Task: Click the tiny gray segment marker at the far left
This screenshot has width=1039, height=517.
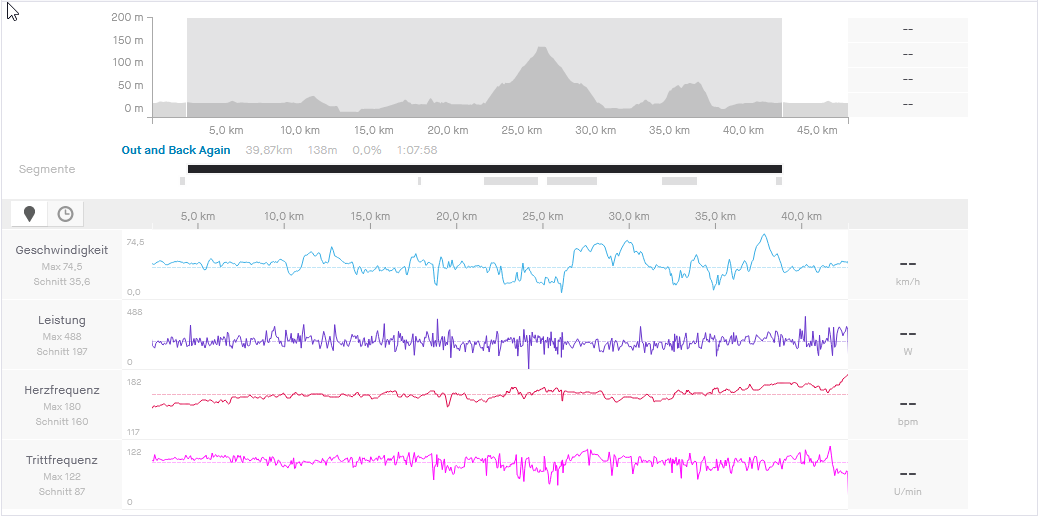Action: [182, 181]
